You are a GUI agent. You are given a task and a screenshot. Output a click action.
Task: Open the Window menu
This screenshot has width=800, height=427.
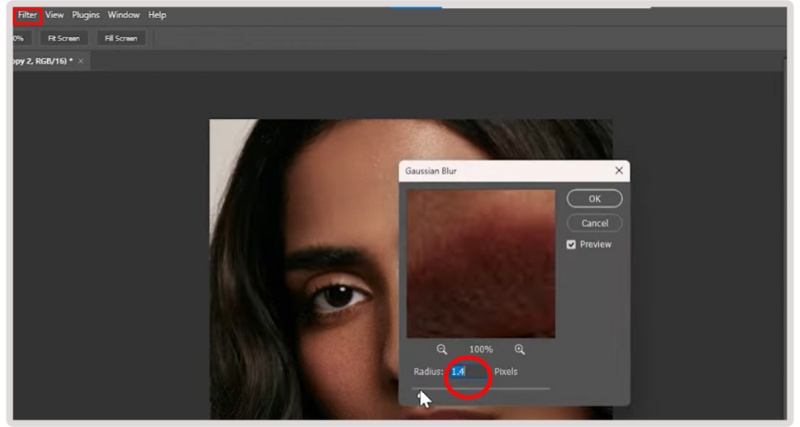pos(123,15)
